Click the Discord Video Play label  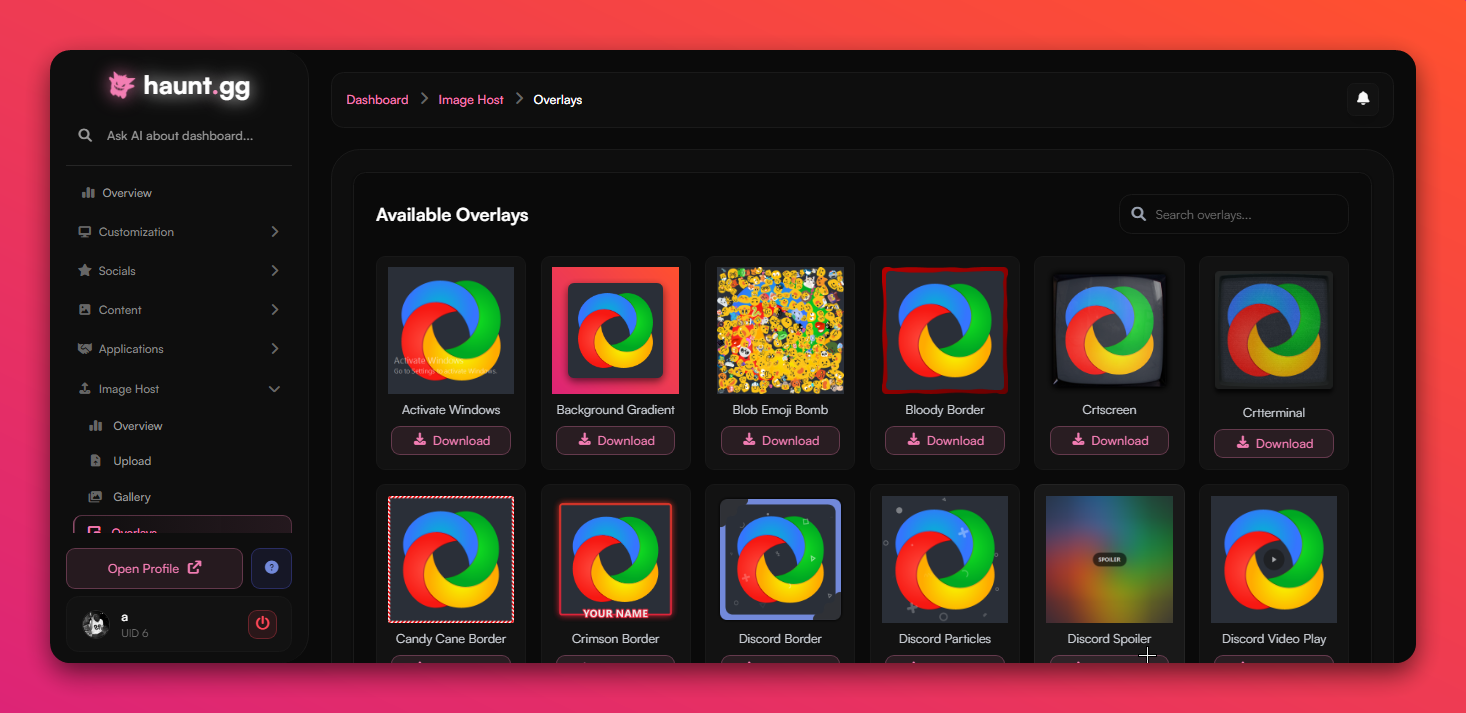pos(1274,639)
